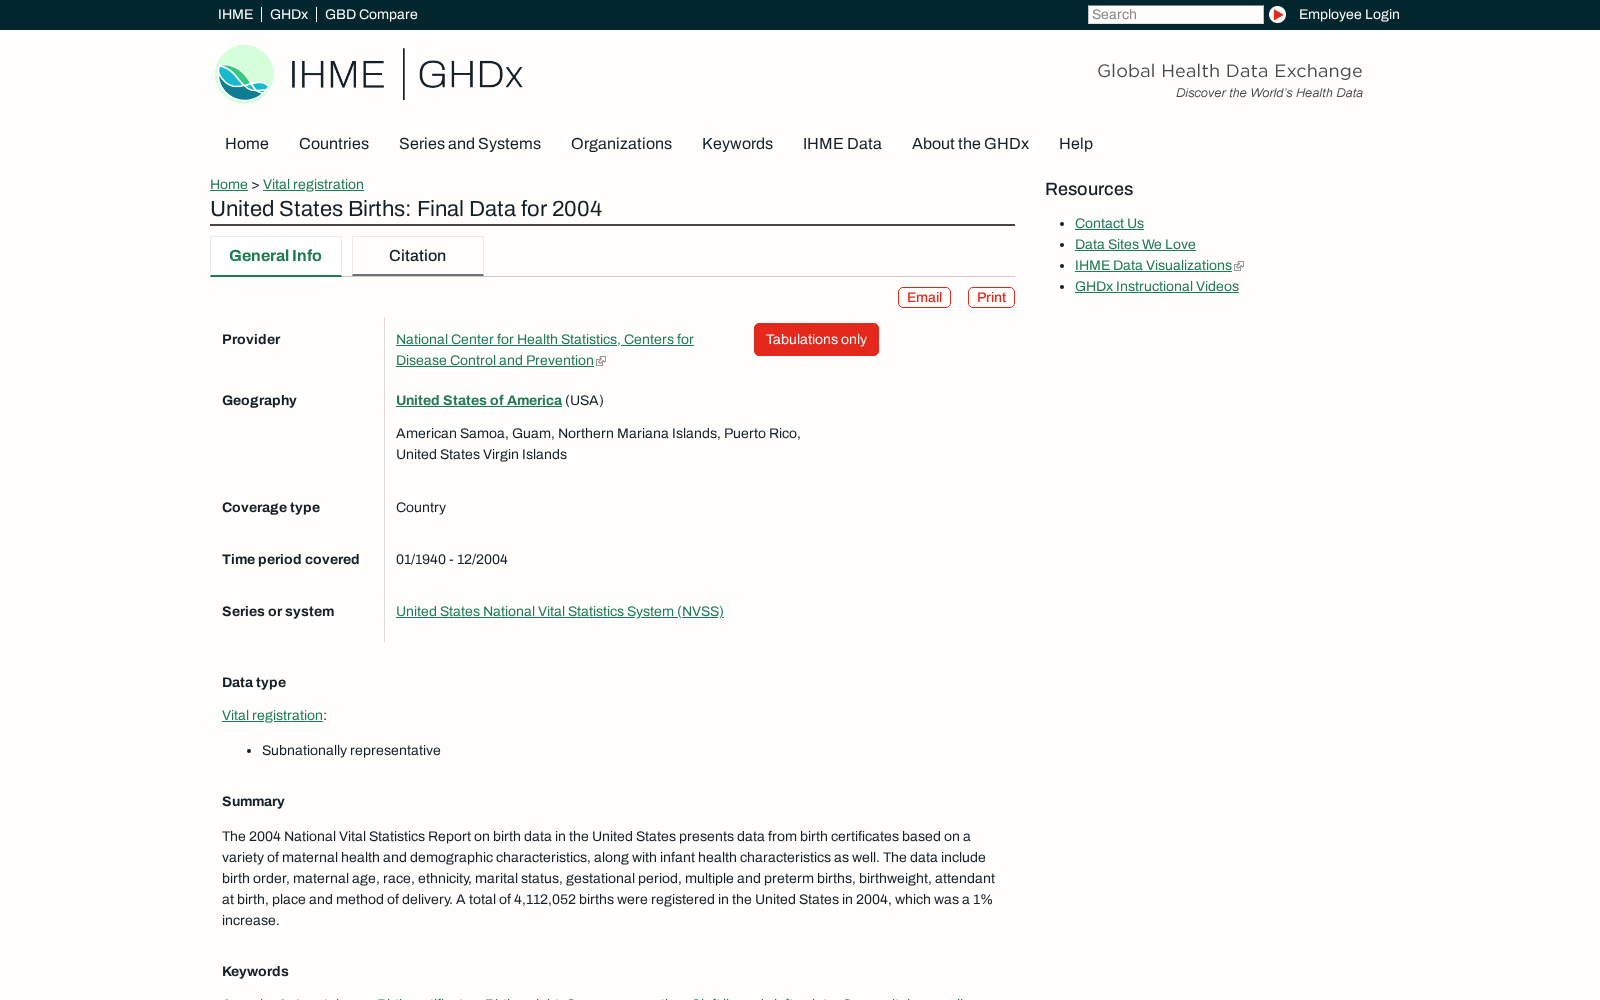Screen dimensions: 1600x1000
Task: Open the GHDx link in top bar
Action: [x=289, y=14]
